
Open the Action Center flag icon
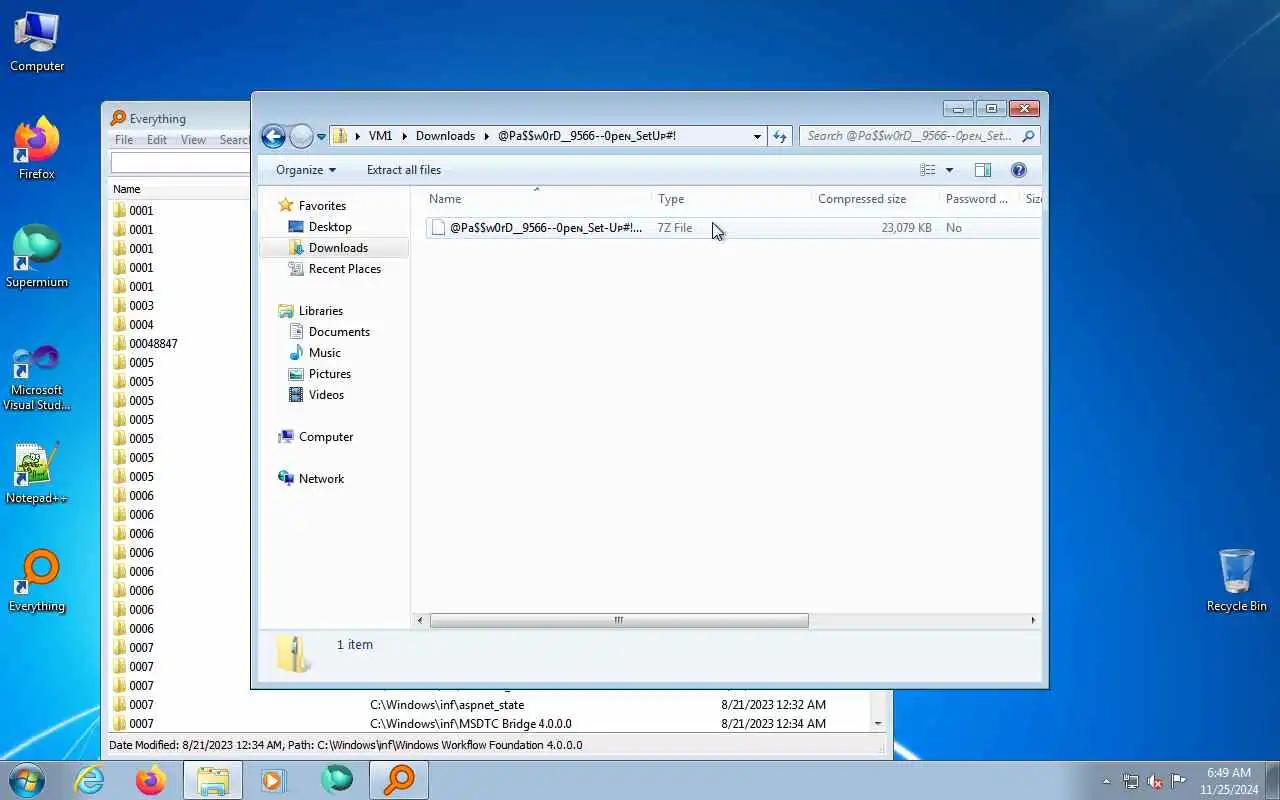(x=1179, y=781)
